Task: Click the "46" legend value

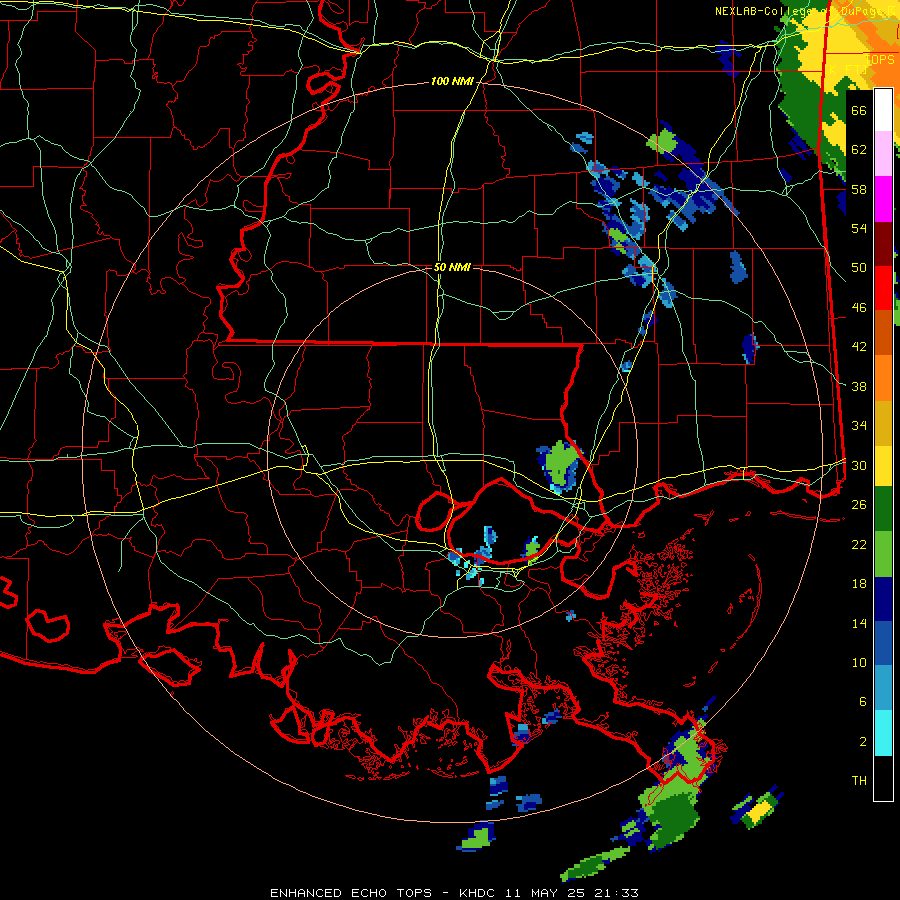Action: tap(859, 308)
